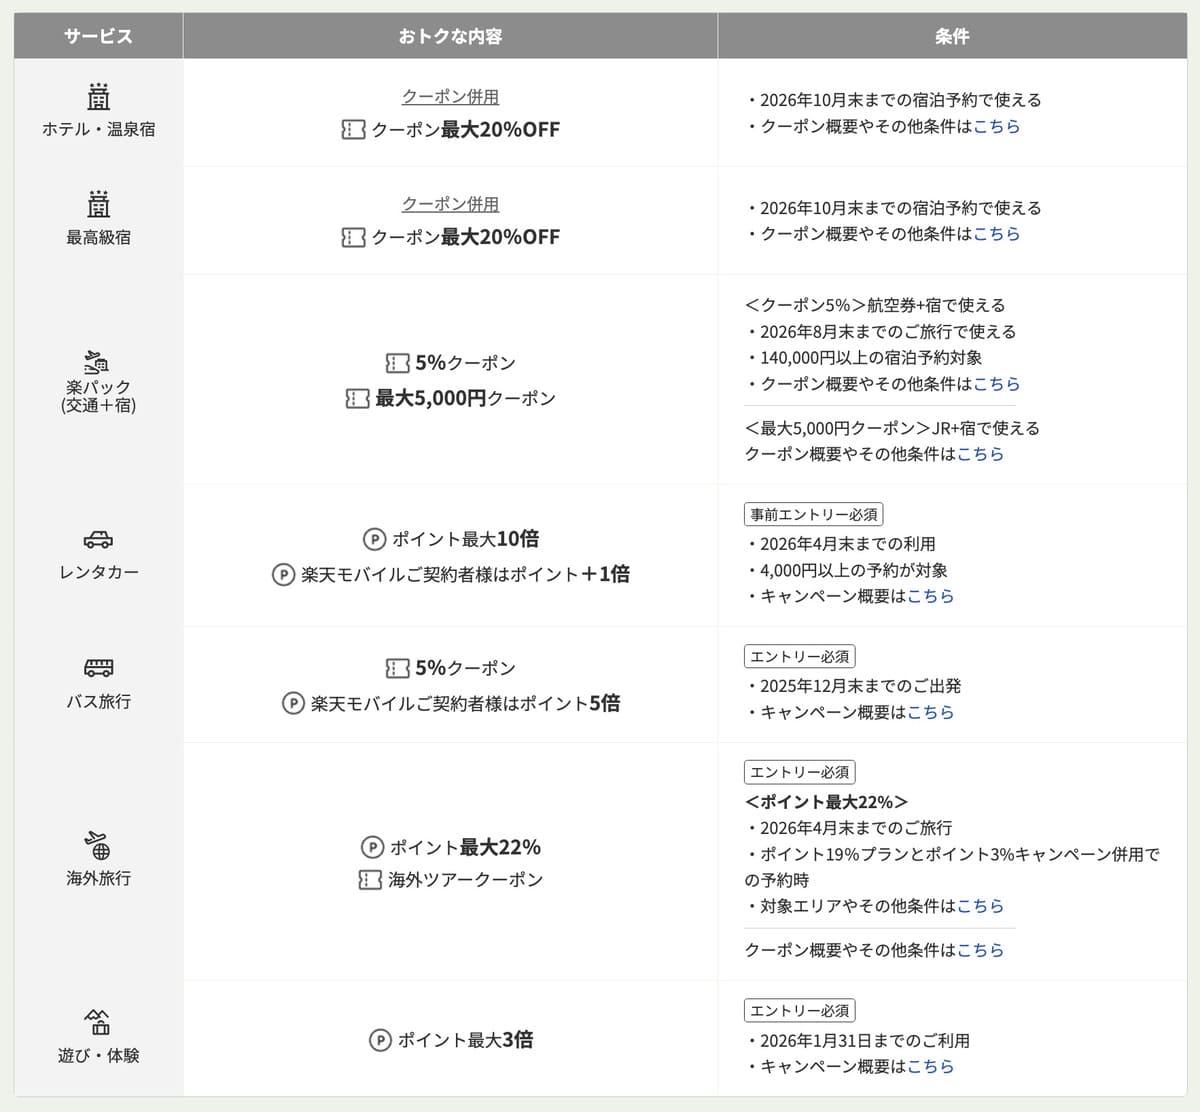Viewport: 1200px width, 1112px height.
Task: Select the ホテル・温泉宿 hotel building icon
Action: click(x=97, y=96)
